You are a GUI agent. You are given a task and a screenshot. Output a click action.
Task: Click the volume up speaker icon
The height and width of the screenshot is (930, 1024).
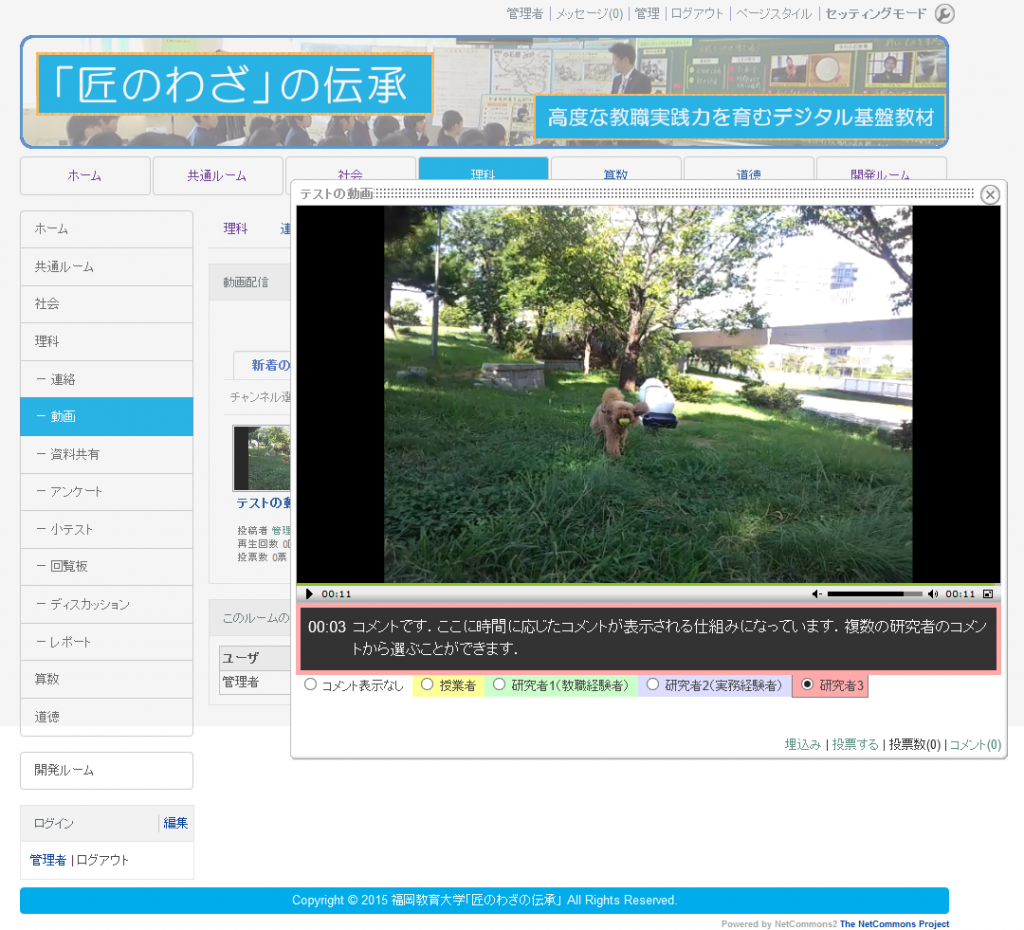click(933, 594)
